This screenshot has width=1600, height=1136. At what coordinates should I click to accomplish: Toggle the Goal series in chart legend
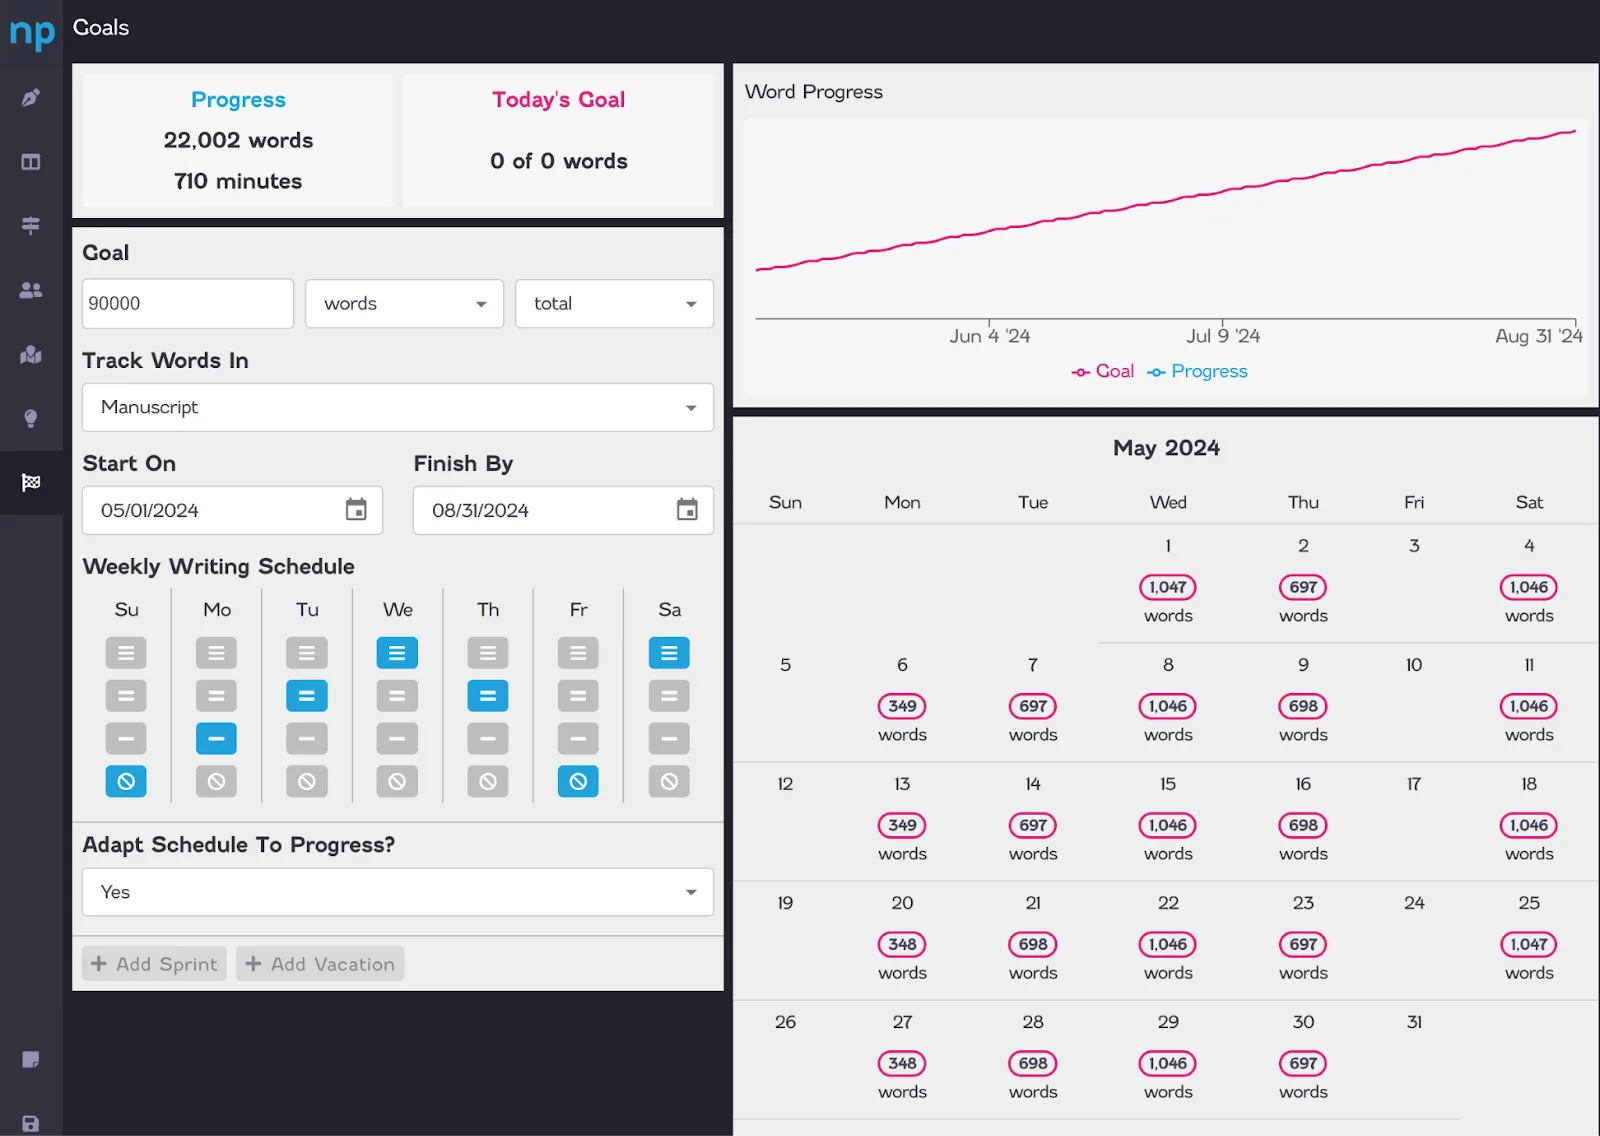point(1102,371)
